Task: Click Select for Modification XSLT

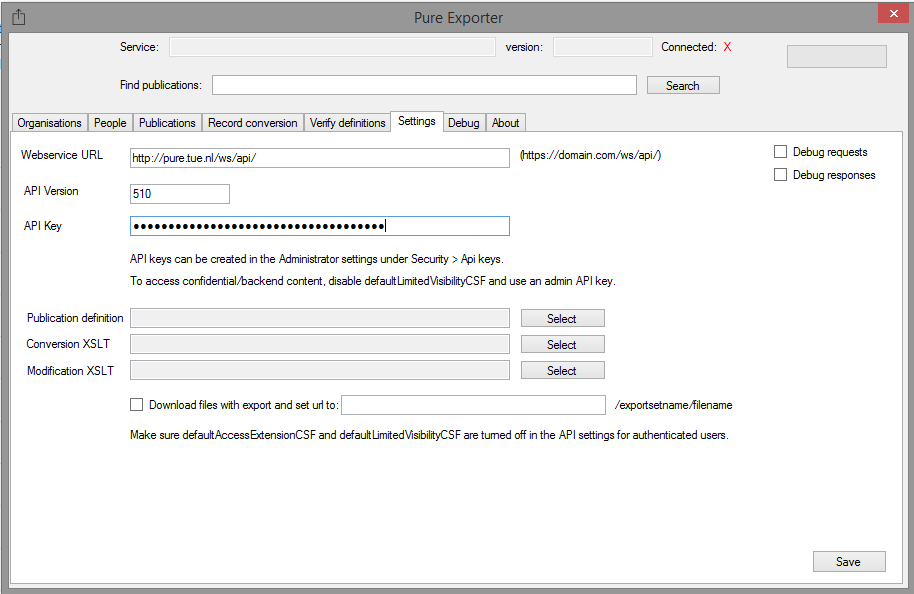Action: coord(563,370)
